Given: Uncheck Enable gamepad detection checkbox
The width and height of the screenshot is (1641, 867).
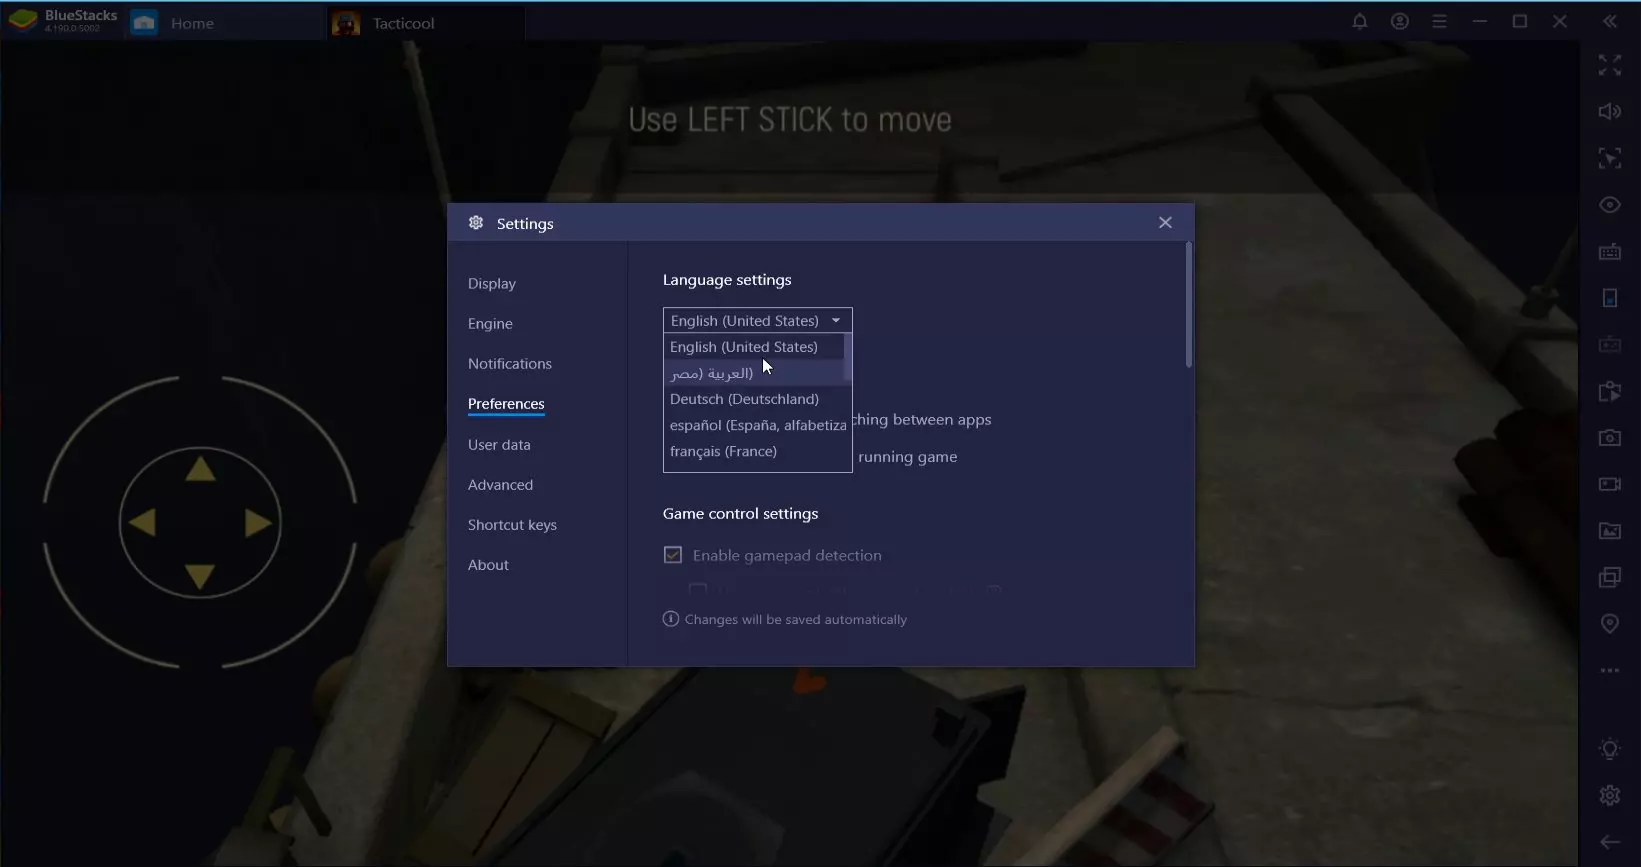Looking at the screenshot, I should (673, 555).
